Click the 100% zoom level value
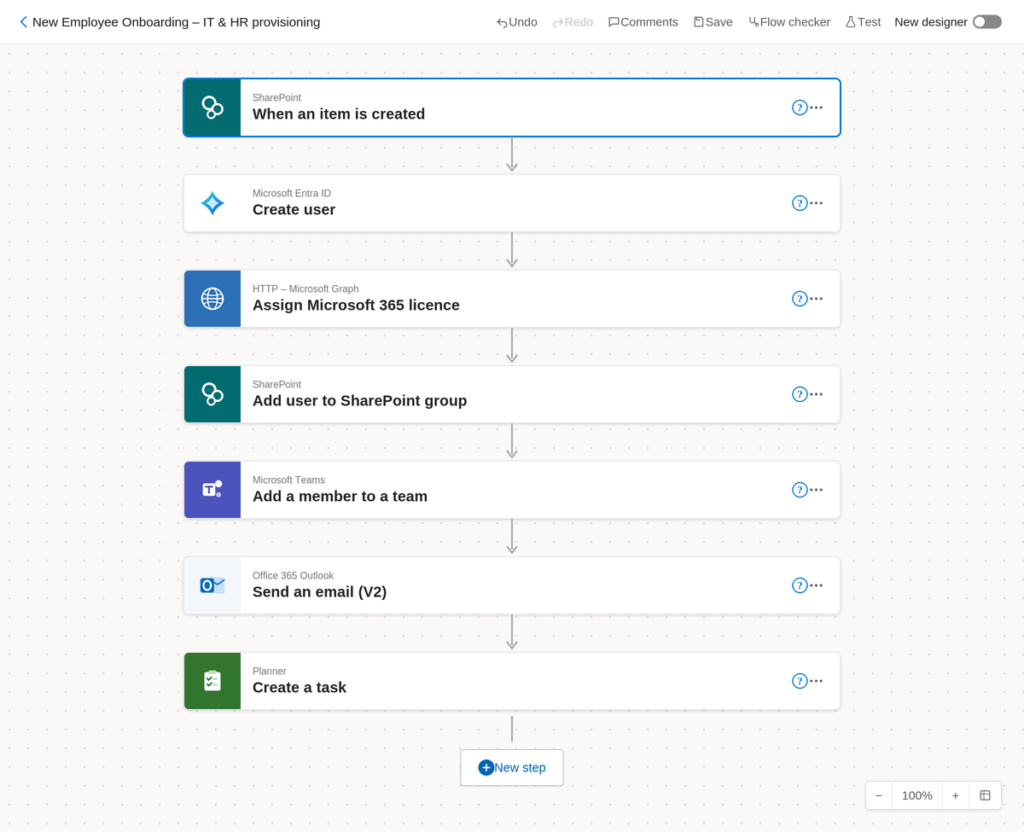The width and height of the screenshot is (1024, 832). click(917, 795)
